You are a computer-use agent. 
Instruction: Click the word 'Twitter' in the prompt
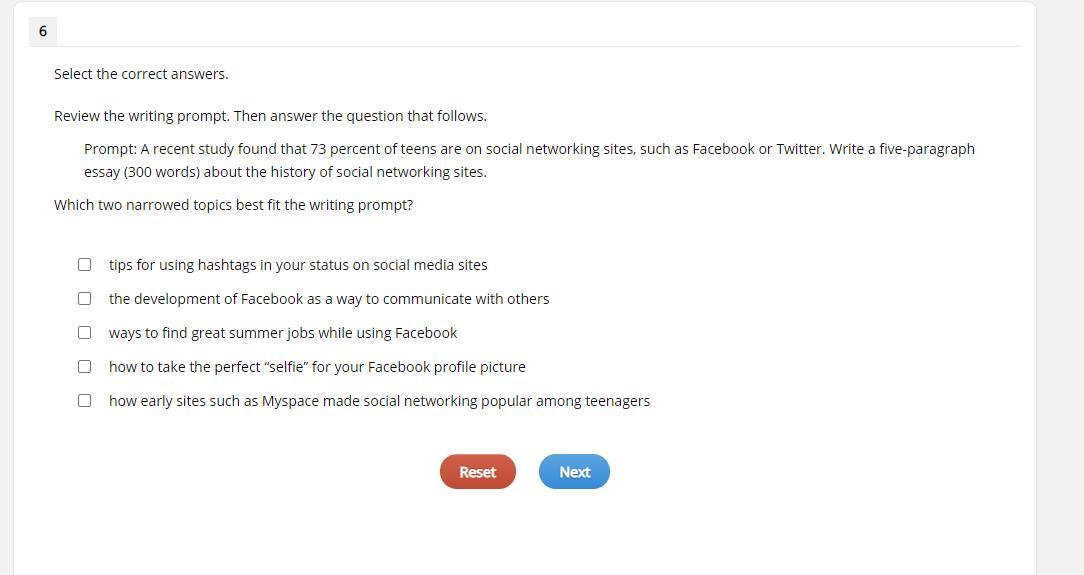tap(799, 149)
